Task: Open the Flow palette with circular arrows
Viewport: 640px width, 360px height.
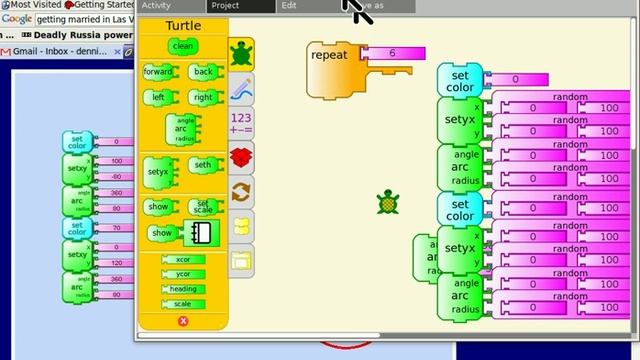Action: point(241,192)
